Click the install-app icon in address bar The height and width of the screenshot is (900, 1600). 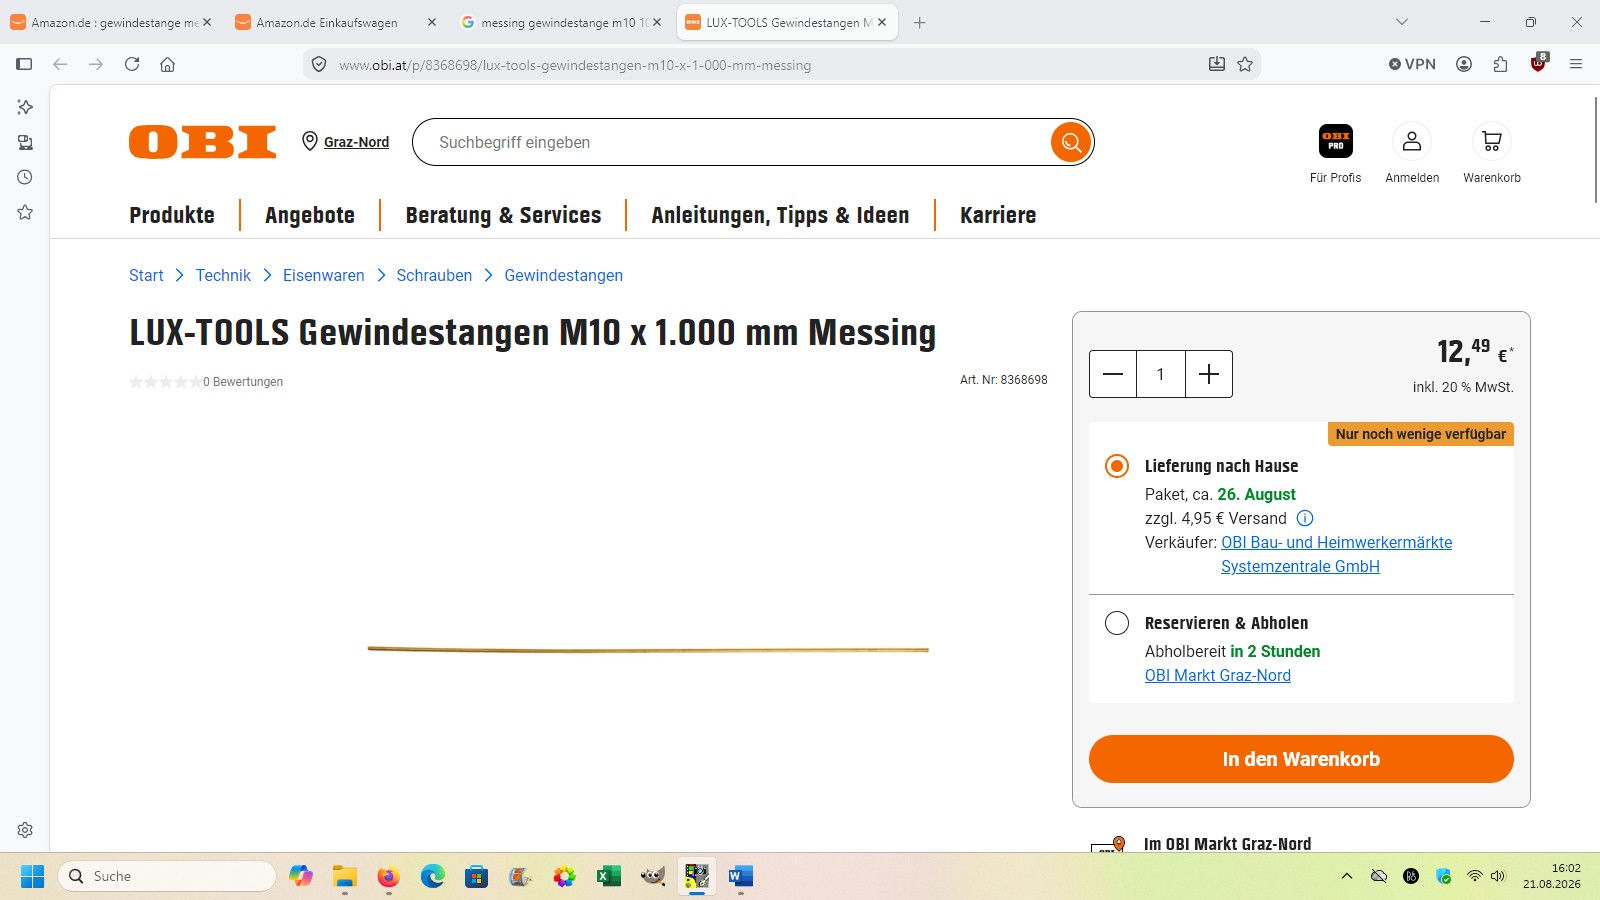tap(1217, 64)
